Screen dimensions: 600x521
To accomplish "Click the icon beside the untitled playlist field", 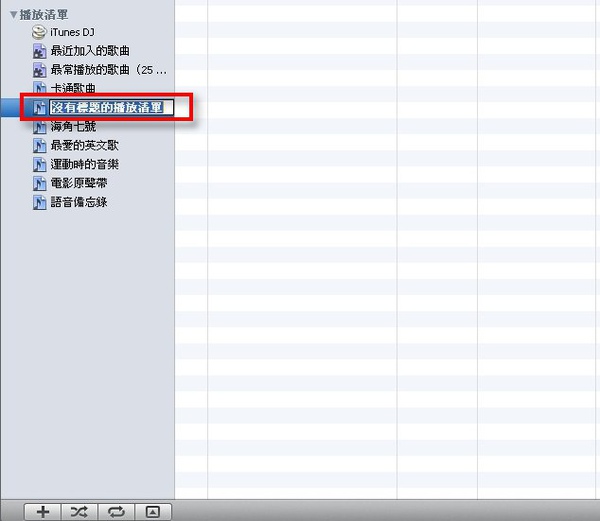I will (39, 107).
